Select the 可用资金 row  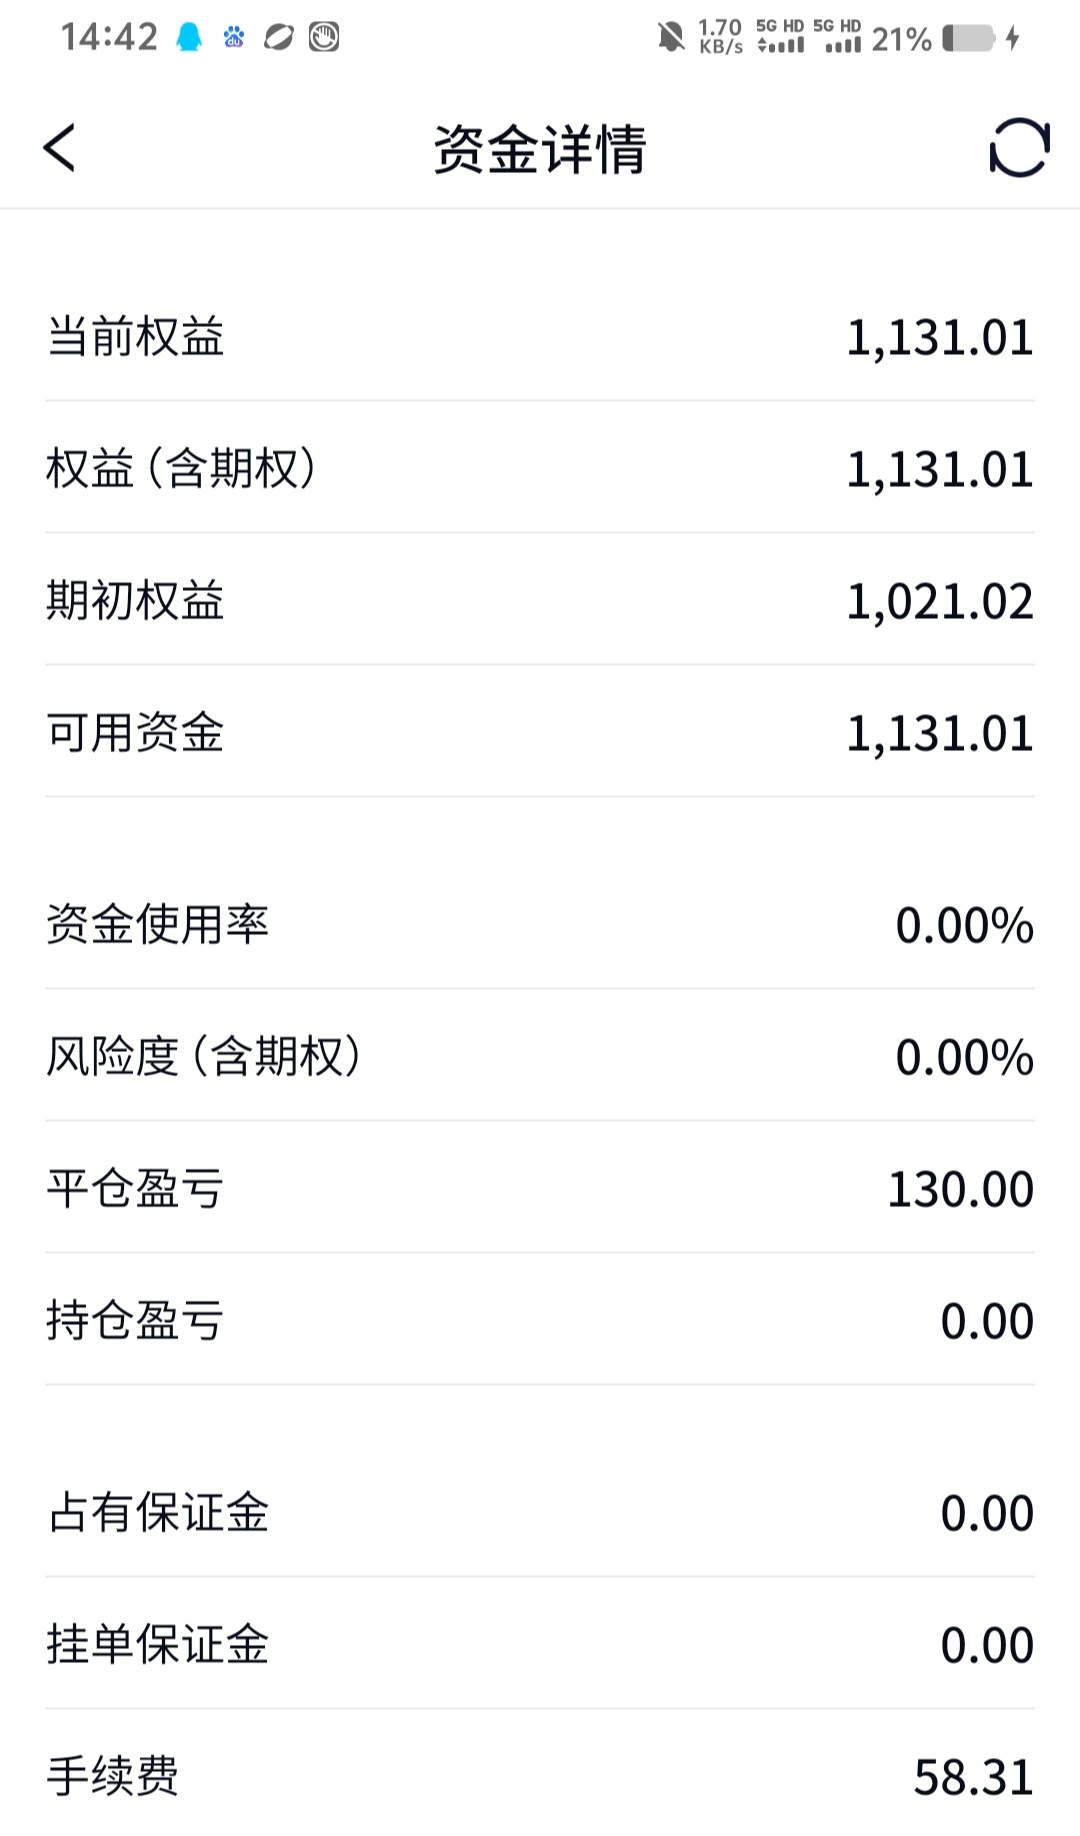click(540, 732)
